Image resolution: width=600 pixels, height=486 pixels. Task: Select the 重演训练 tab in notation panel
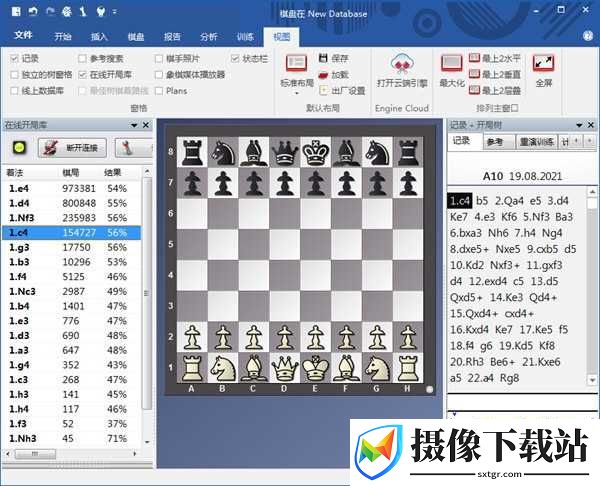coord(536,142)
